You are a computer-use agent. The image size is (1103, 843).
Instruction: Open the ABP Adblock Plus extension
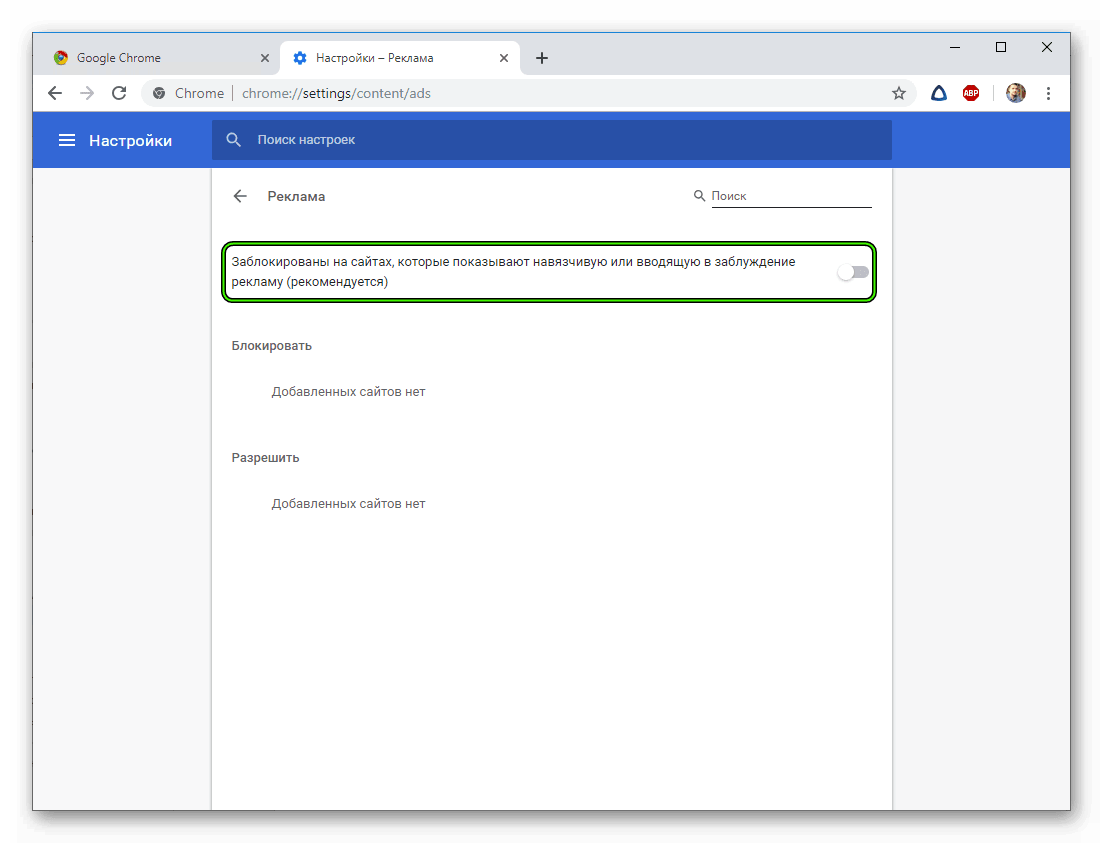tap(971, 93)
